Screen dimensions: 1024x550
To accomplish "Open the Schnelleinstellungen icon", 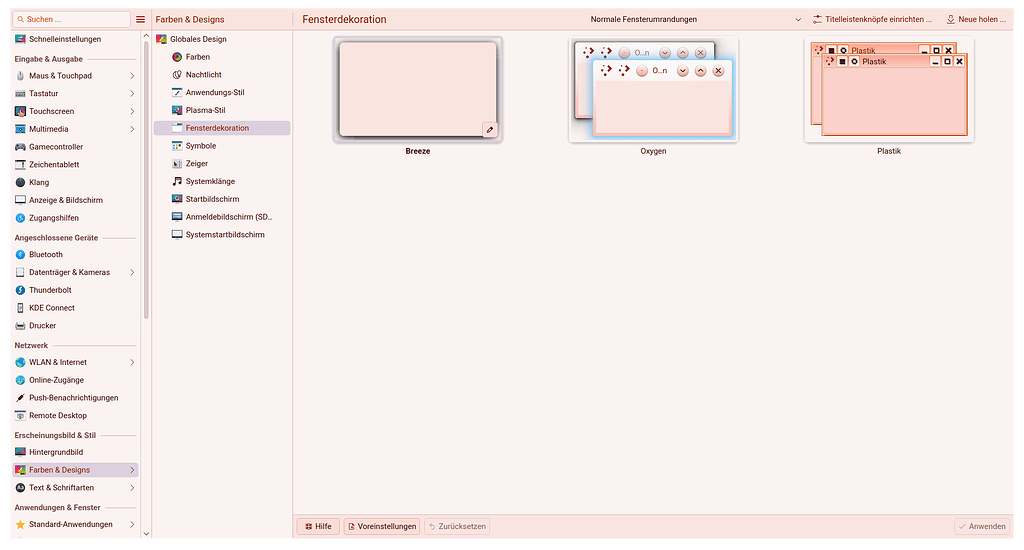I will (20, 39).
